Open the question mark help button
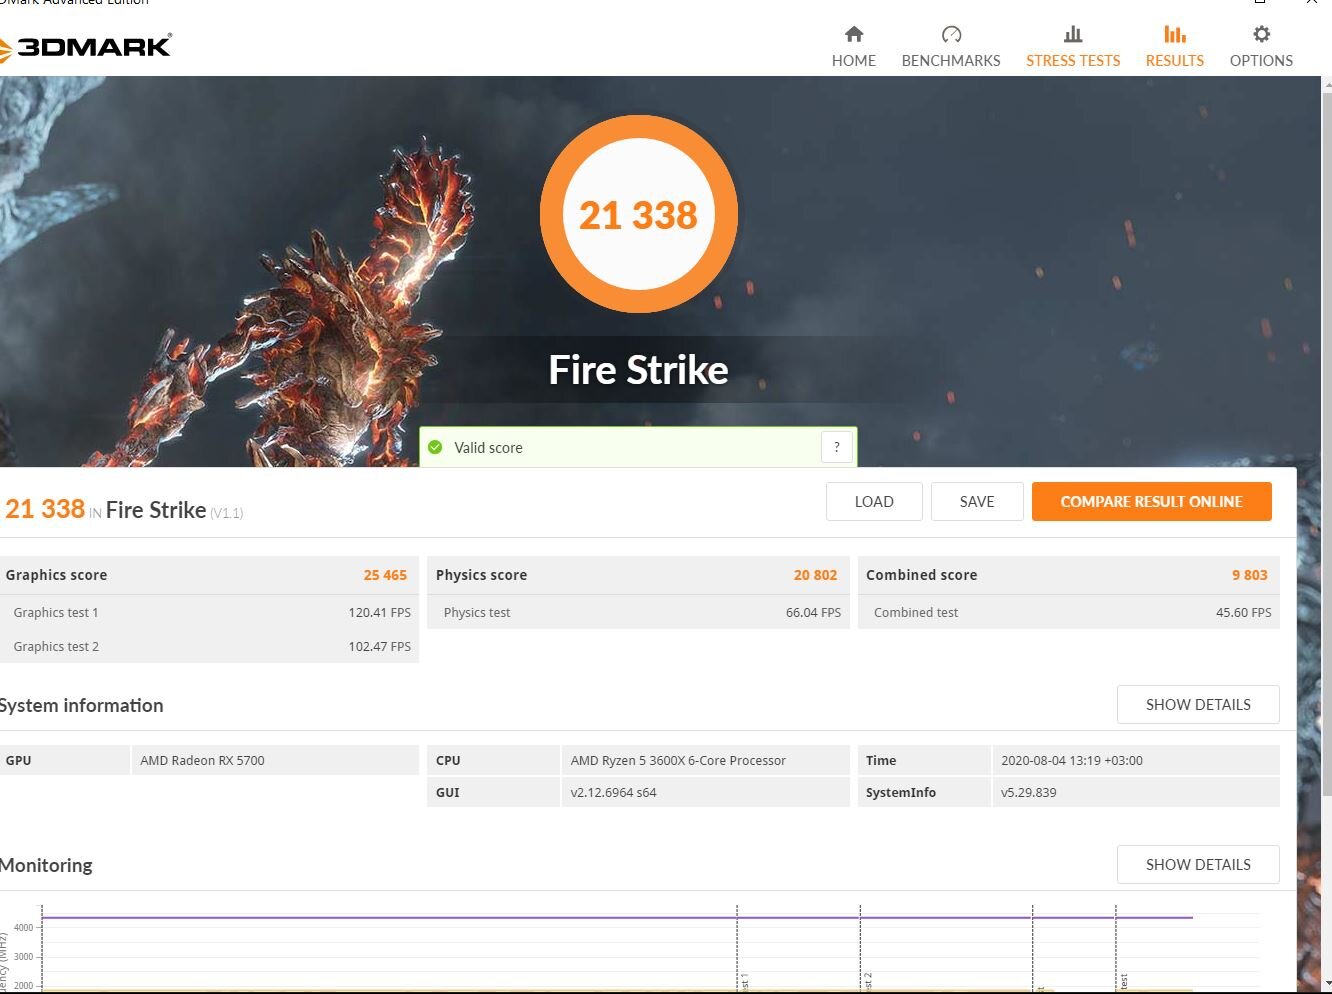Viewport: 1332px width, 994px height. (x=837, y=447)
